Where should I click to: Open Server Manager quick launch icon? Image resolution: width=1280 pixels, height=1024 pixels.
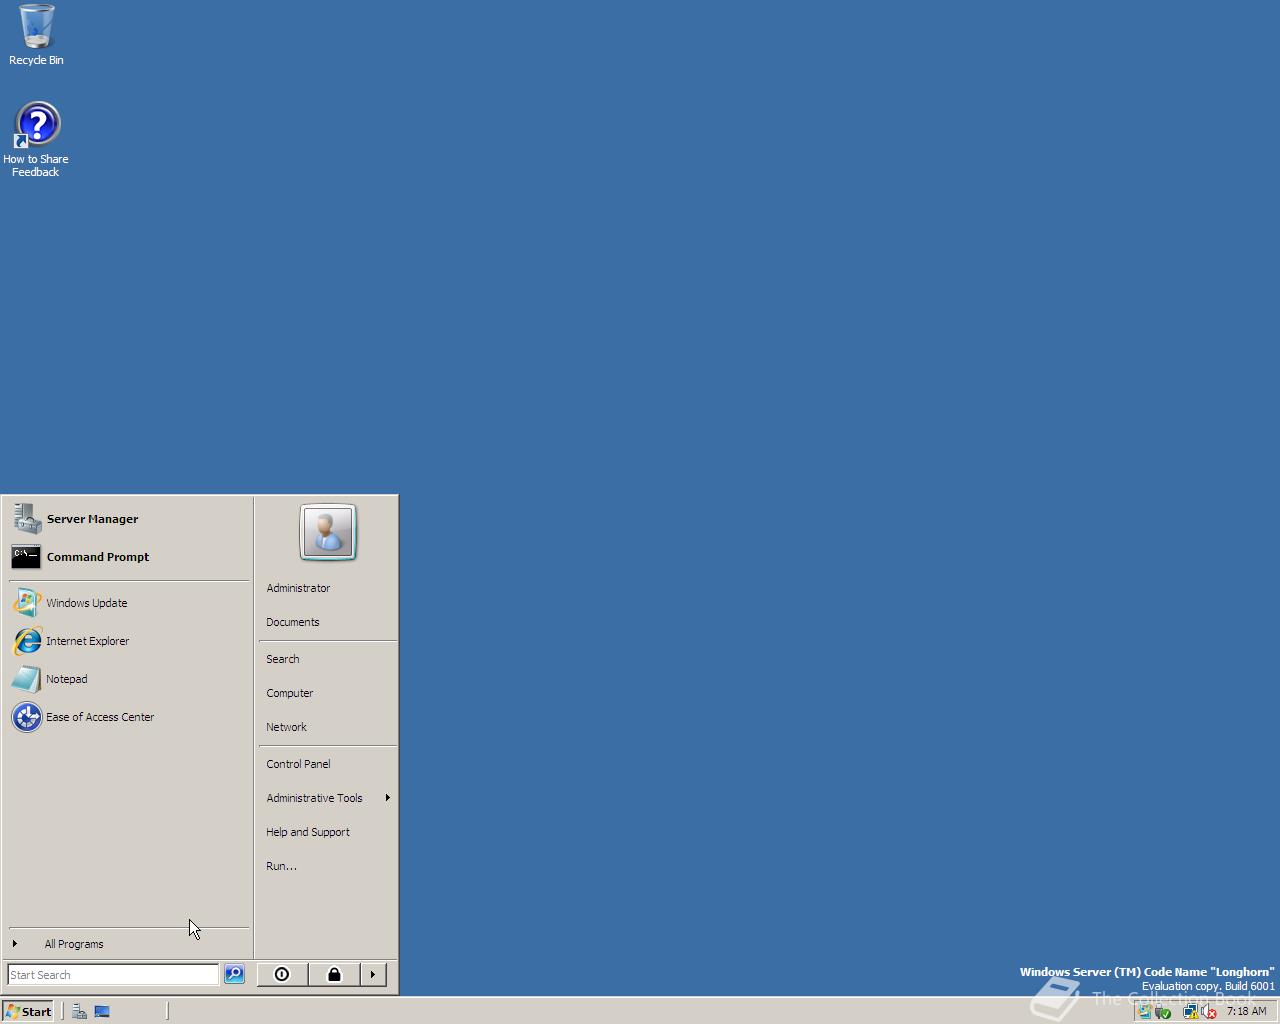(x=79, y=1012)
